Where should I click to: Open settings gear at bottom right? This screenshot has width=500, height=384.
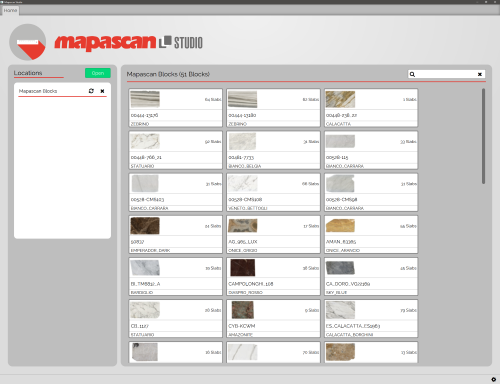494,379
